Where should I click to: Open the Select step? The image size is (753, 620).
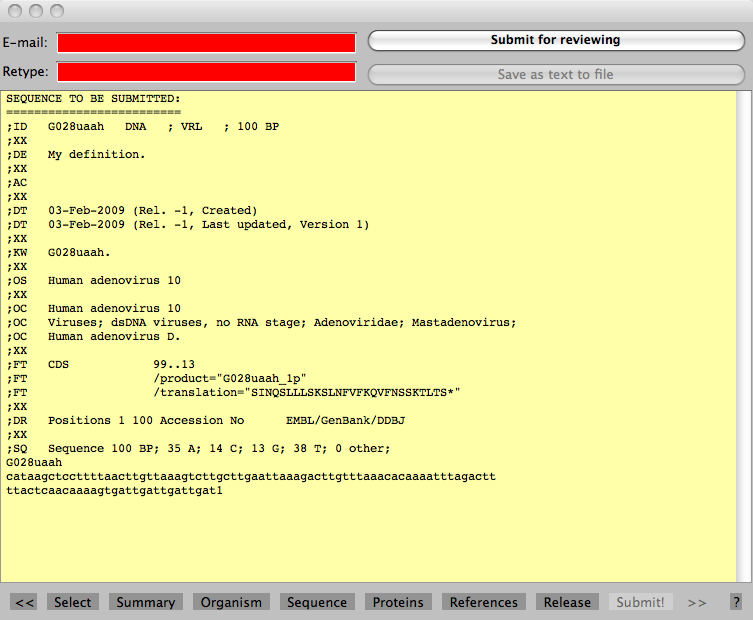pos(72,602)
